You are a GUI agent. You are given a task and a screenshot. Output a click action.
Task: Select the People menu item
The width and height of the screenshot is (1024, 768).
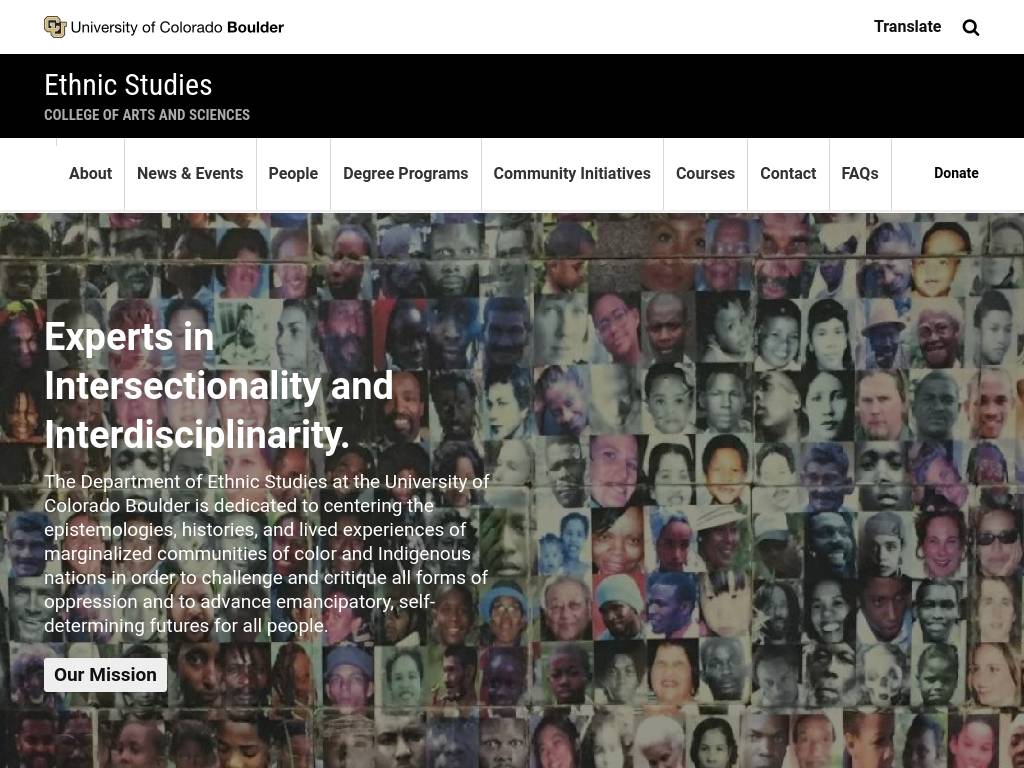pyautogui.click(x=293, y=174)
